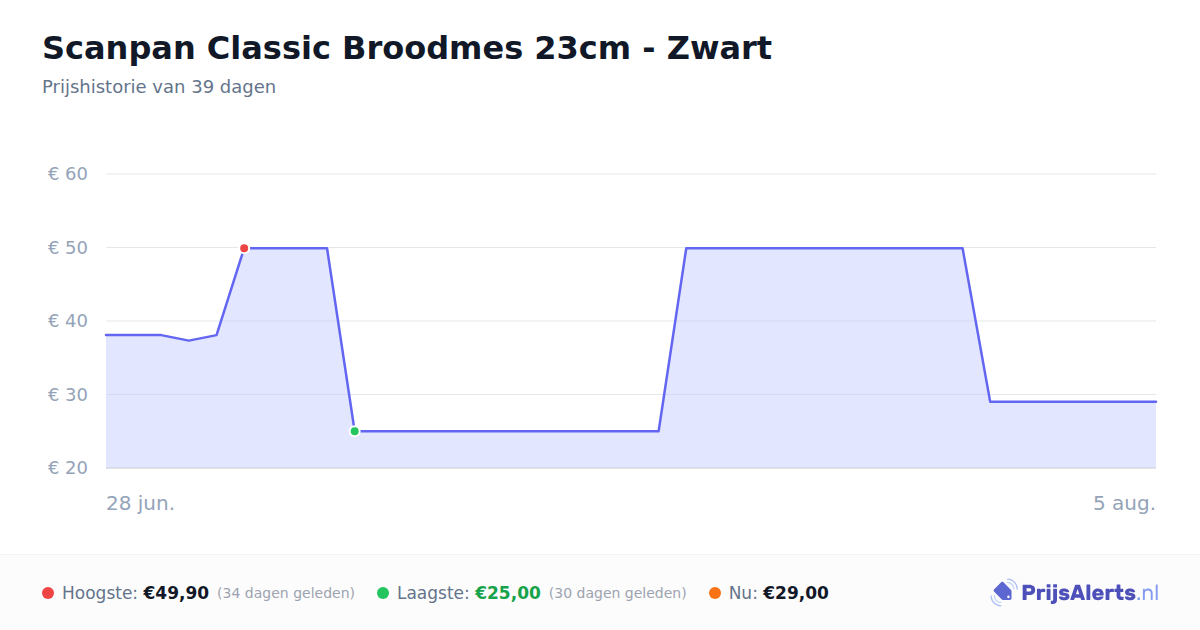
Task: Click the current price €29,00 value
Action: 796,593
